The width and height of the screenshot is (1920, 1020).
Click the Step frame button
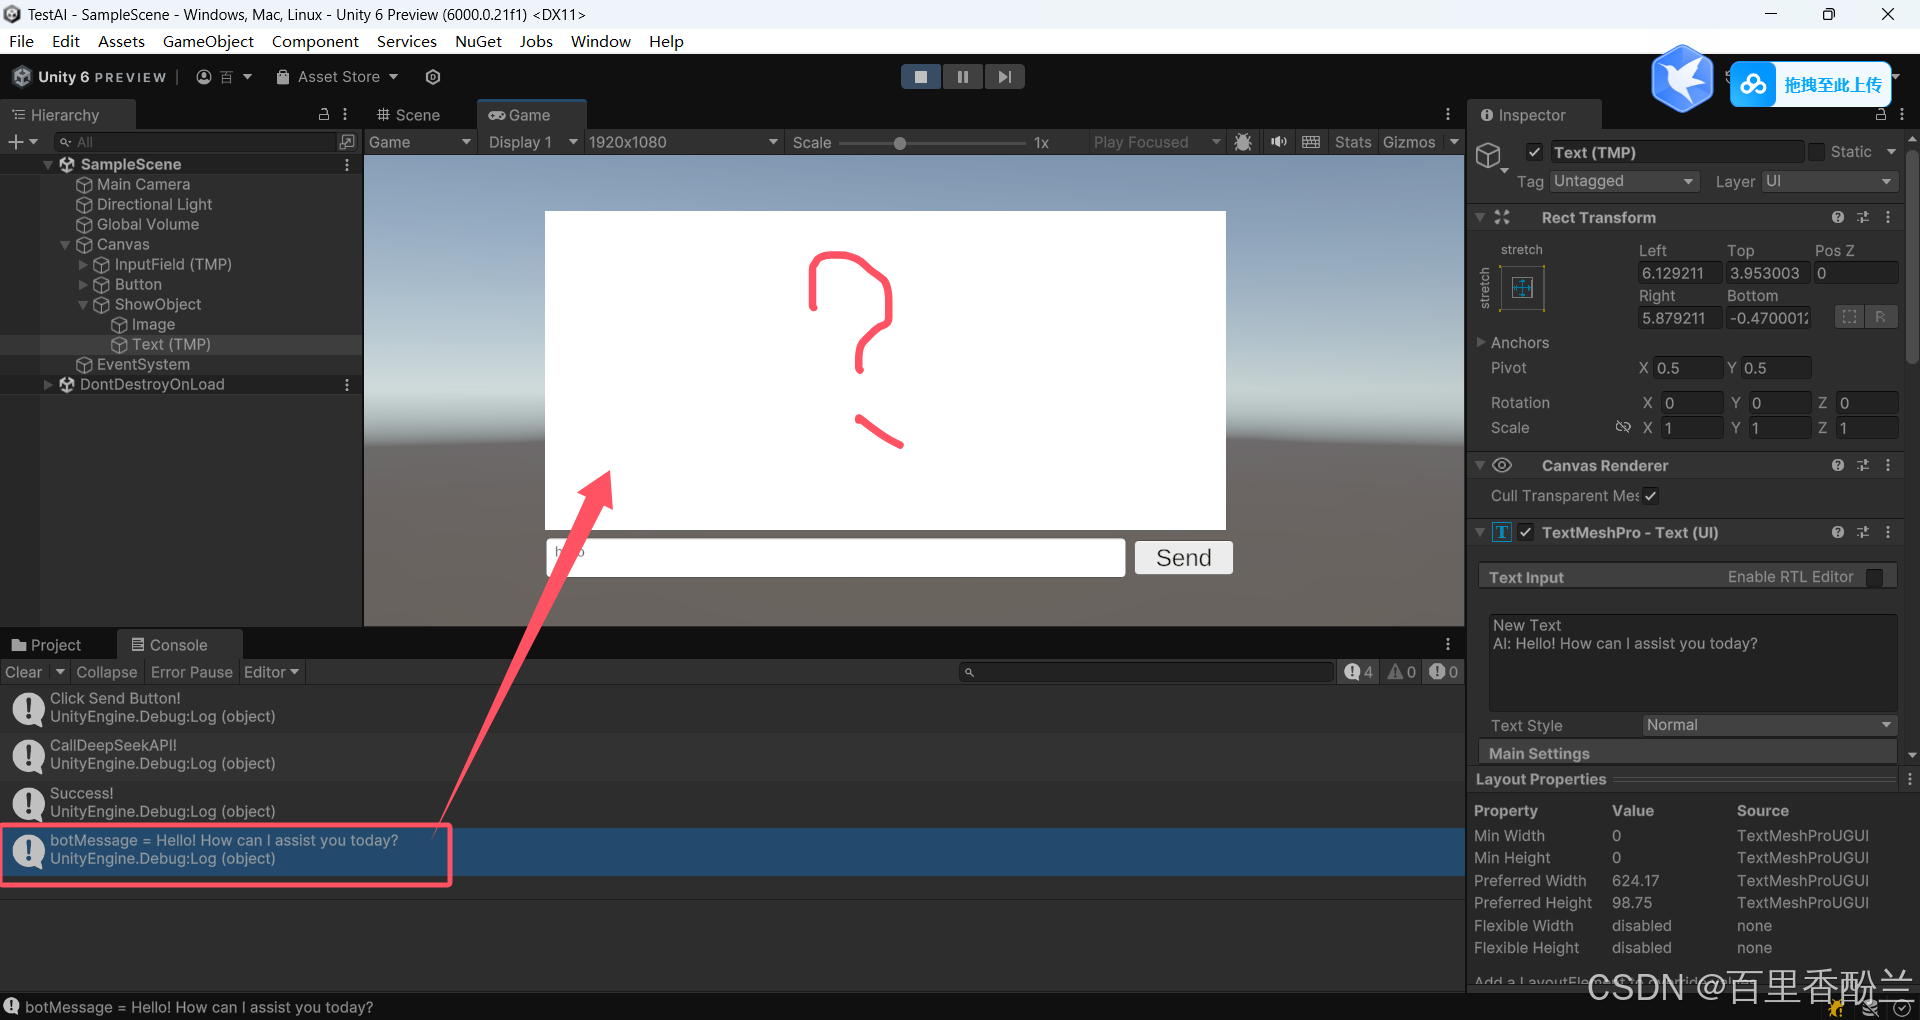click(x=1004, y=77)
